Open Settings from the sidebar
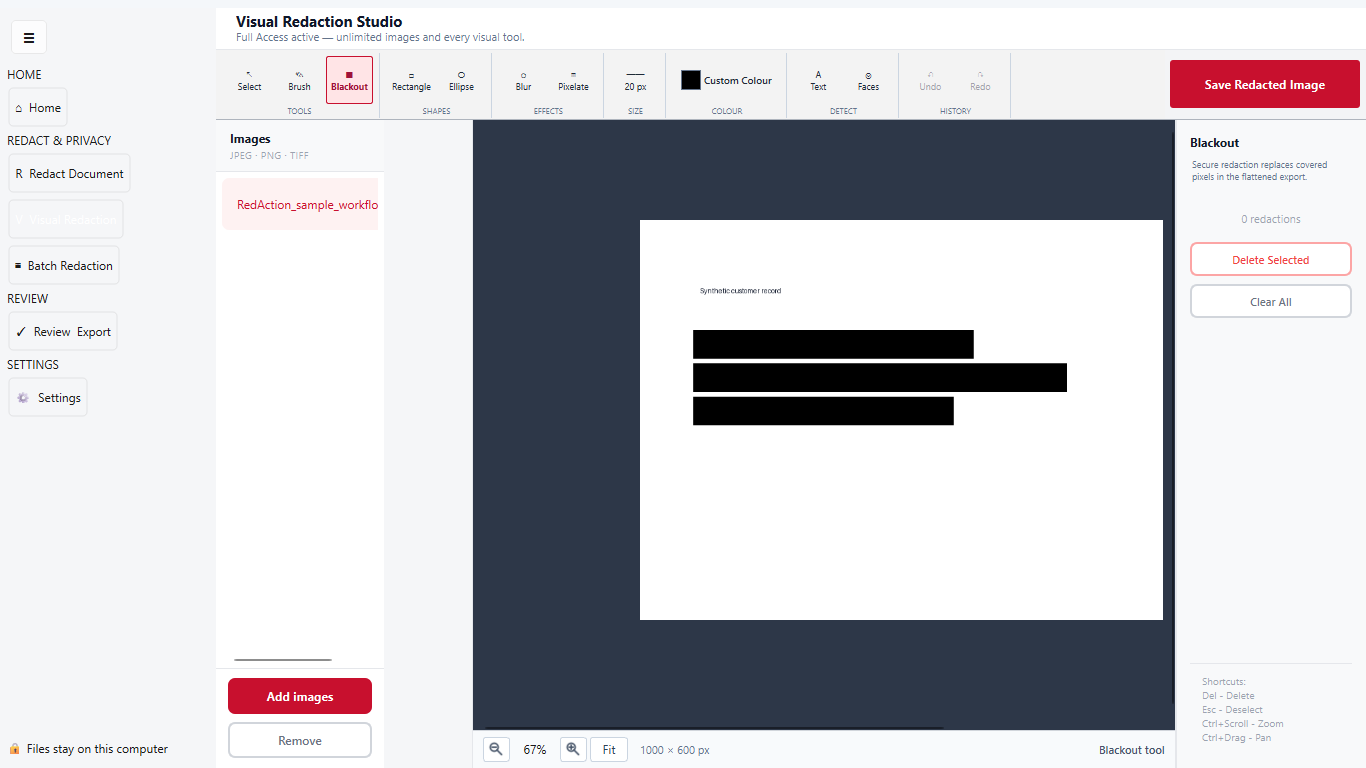This screenshot has height=768, width=1366. click(48, 397)
